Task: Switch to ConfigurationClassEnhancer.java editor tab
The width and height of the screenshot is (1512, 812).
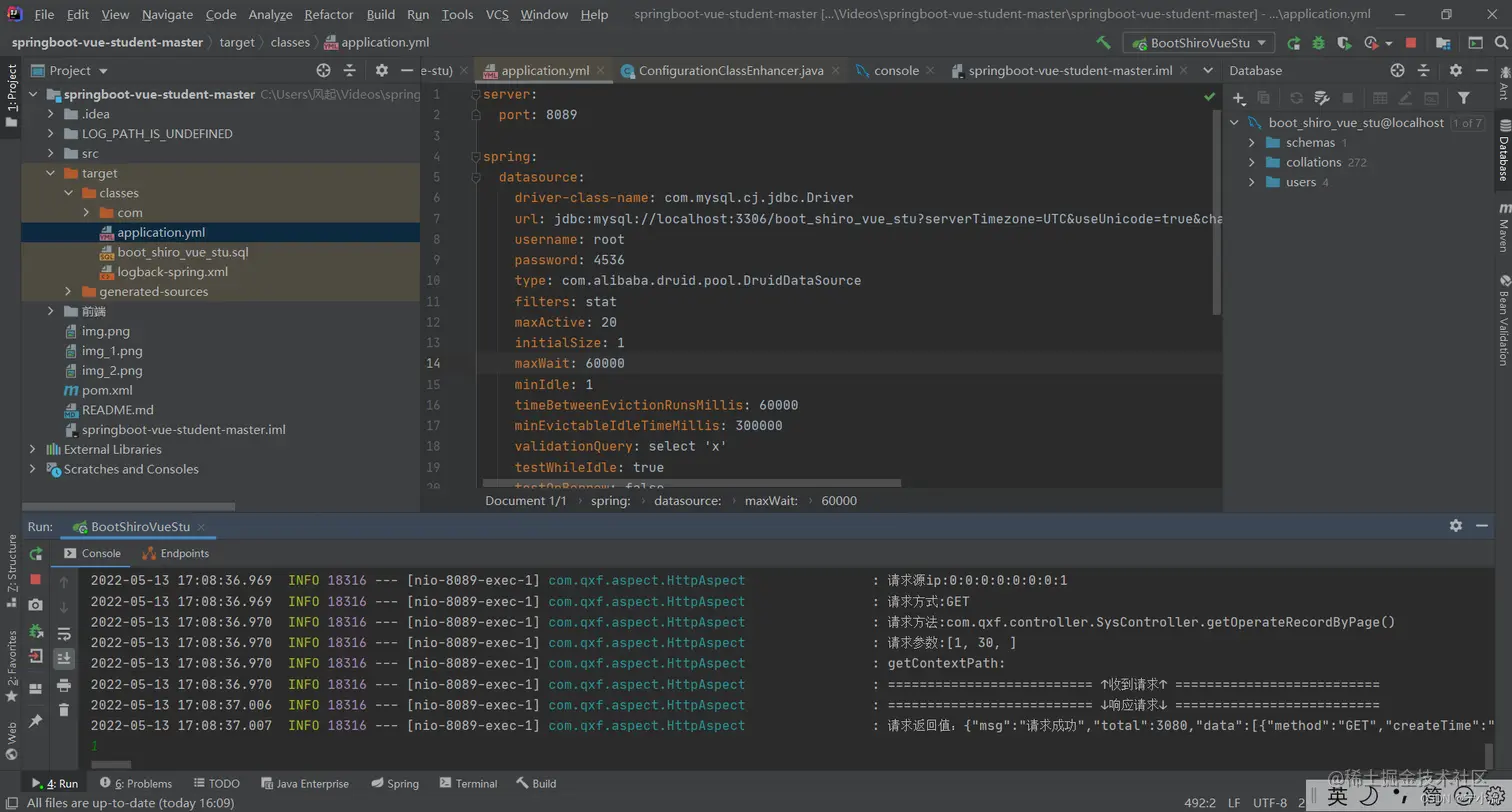Action: (730, 71)
